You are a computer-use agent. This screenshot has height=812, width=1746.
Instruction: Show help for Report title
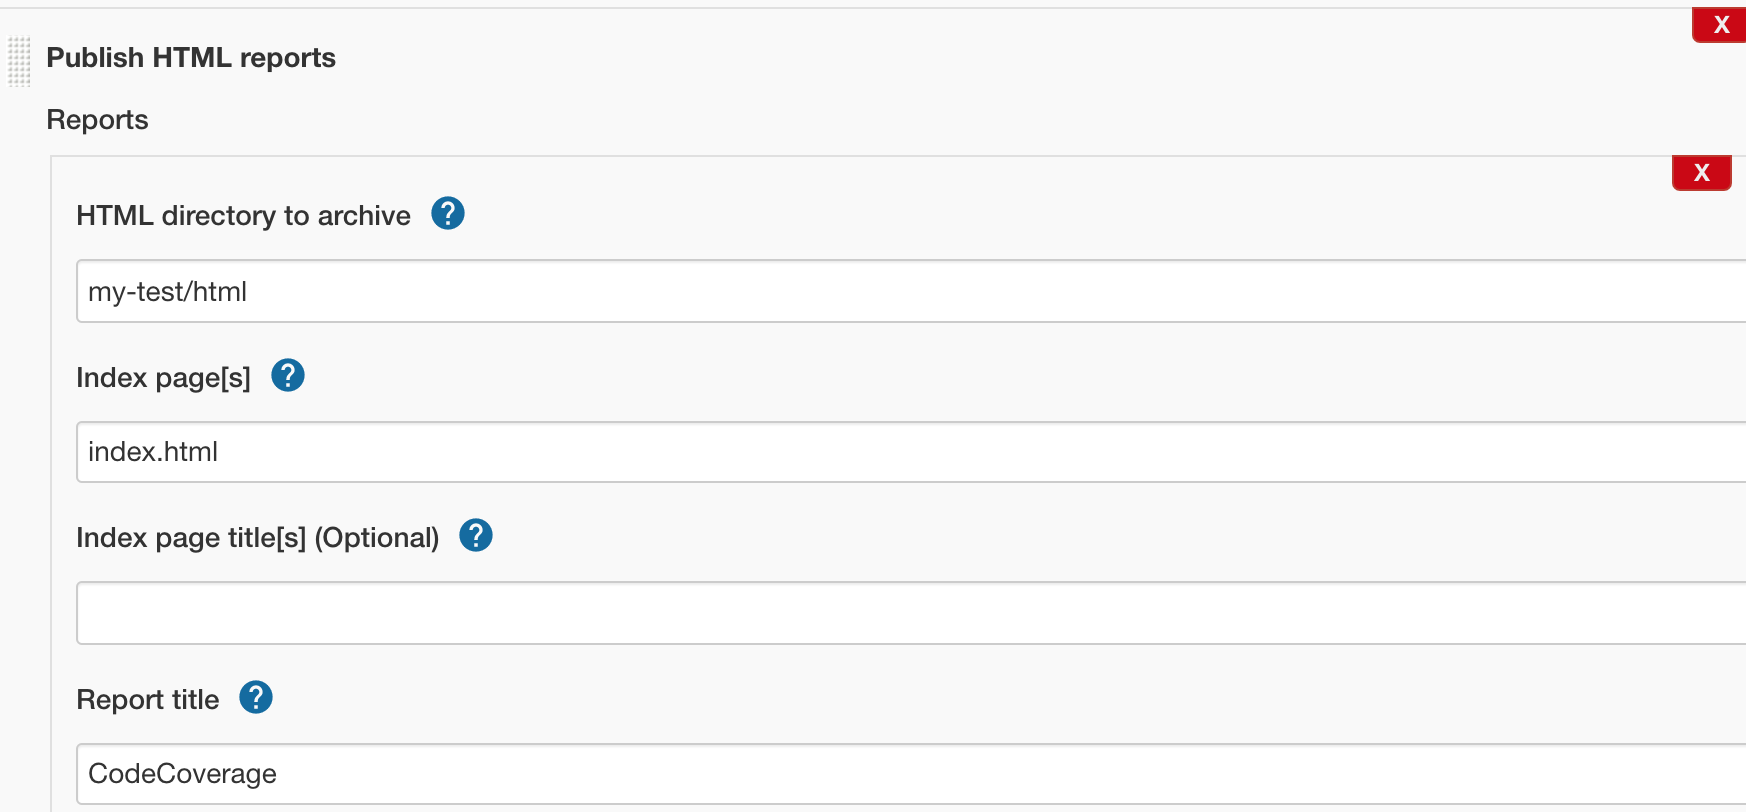click(x=256, y=697)
